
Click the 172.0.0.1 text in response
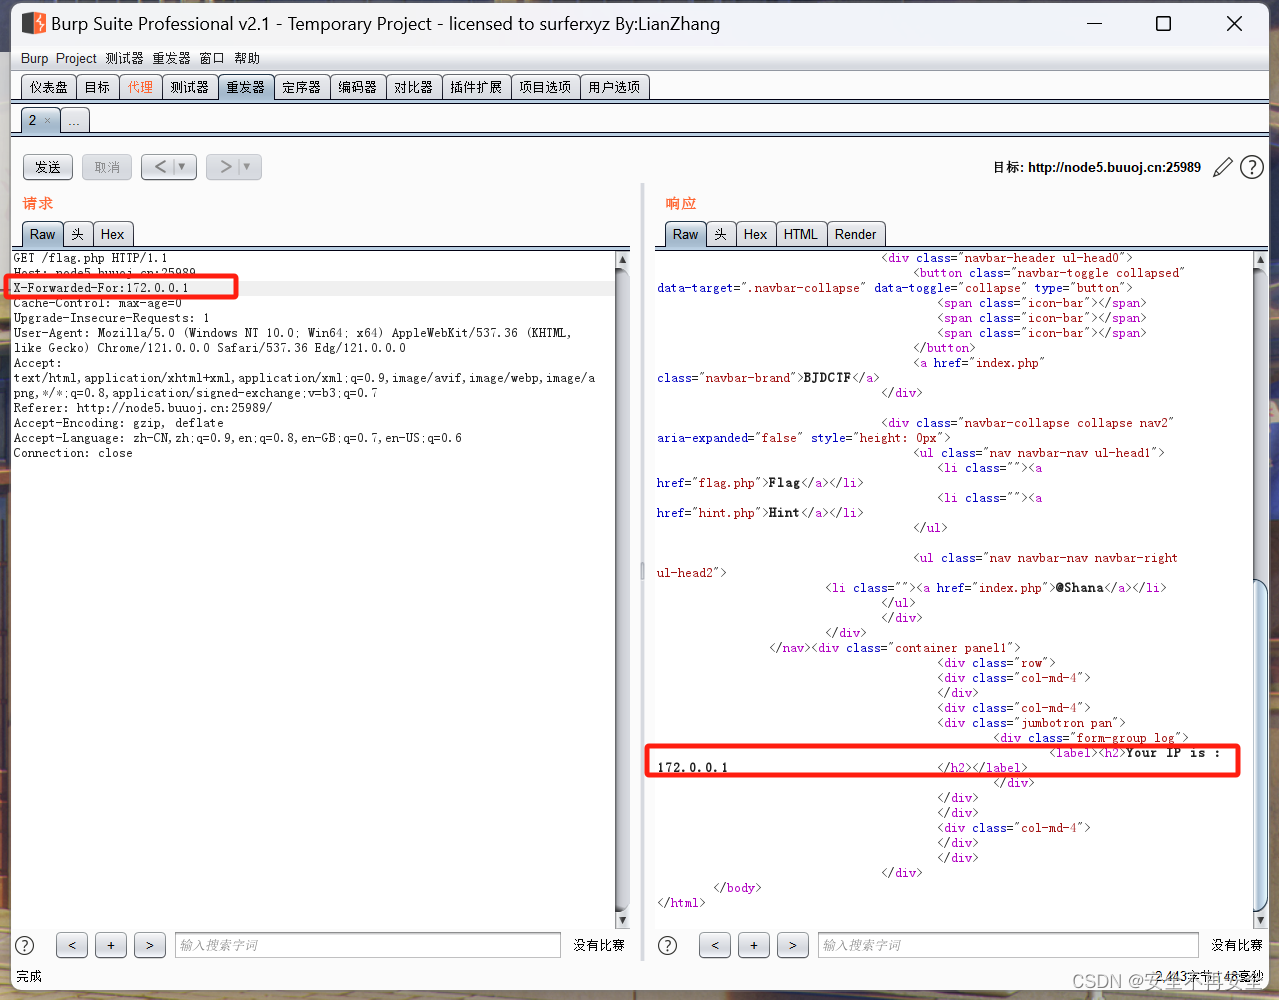coord(693,768)
